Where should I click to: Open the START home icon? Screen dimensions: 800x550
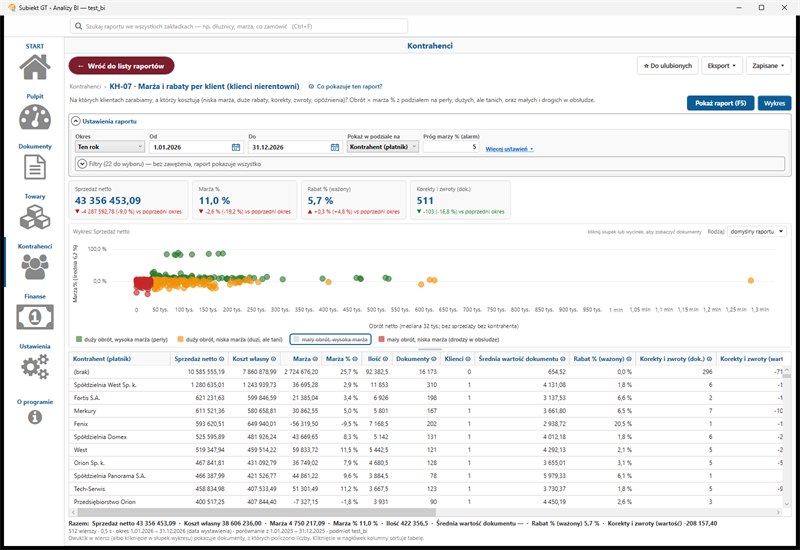coord(35,67)
